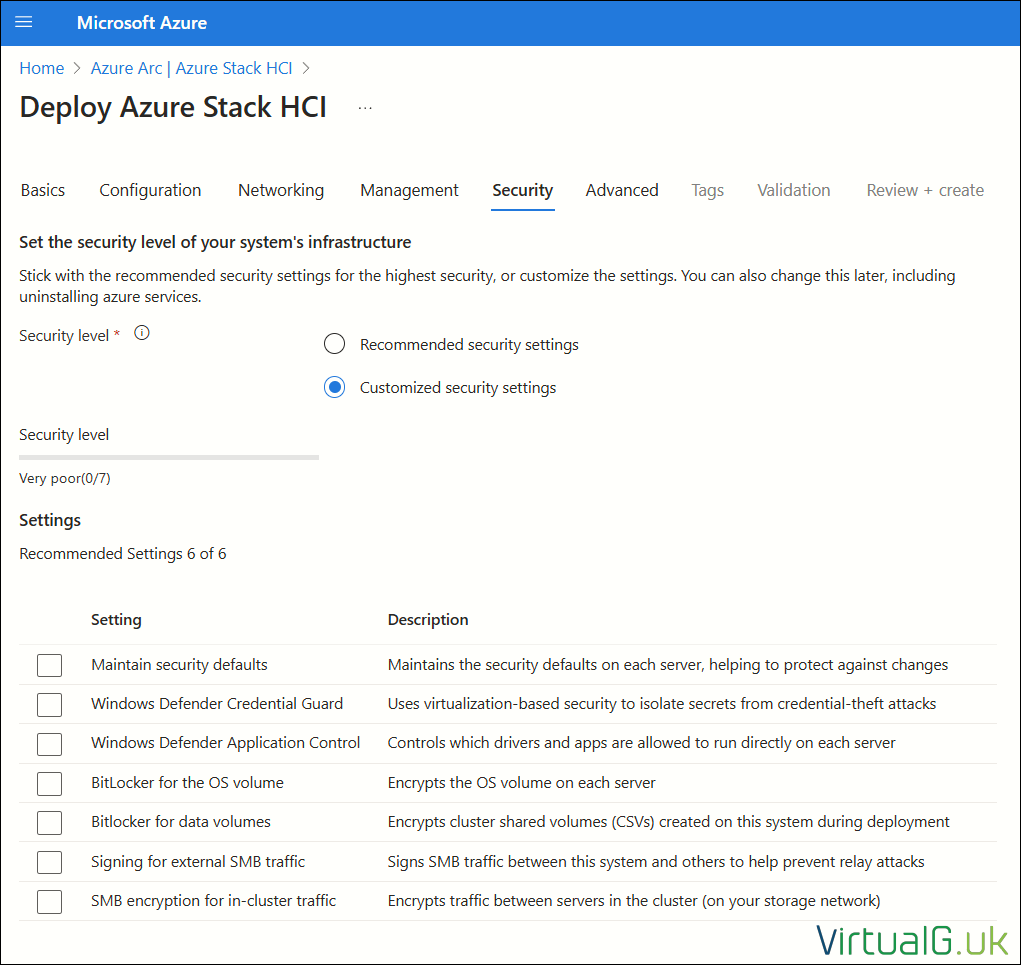This screenshot has width=1021, height=965.
Task: Check Maintain security defaults checkbox
Action: [x=49, y=665]
